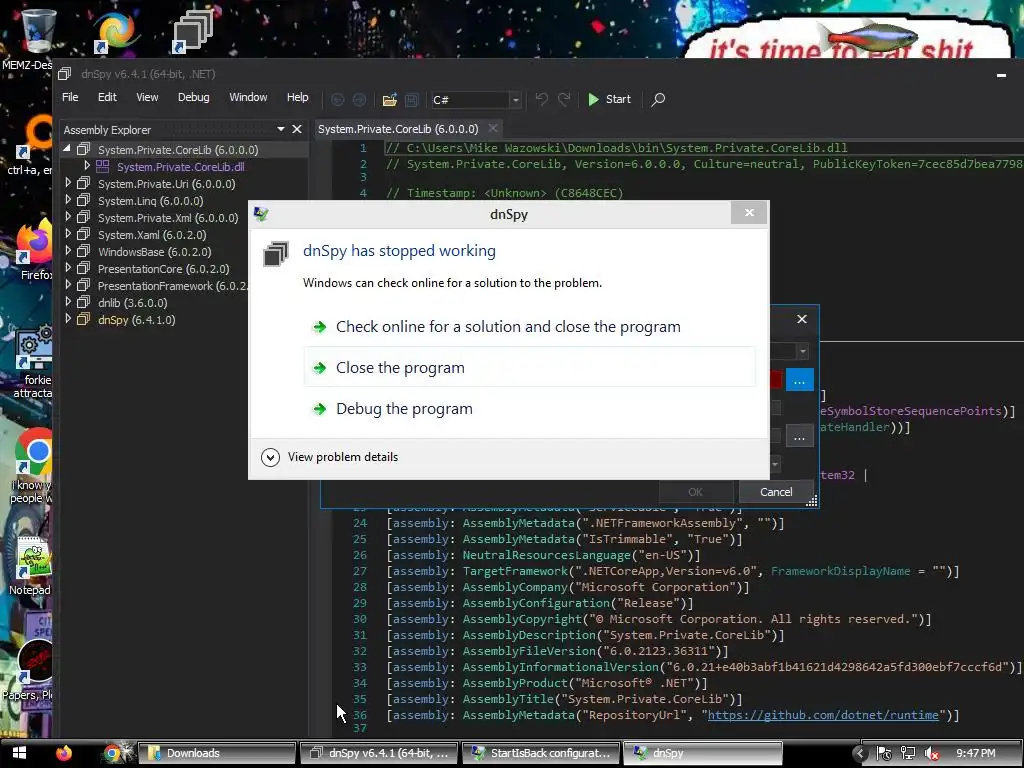Open the top dropdown in the dialog behind
The image size is (1024, 768).
[x=803, y=351]
